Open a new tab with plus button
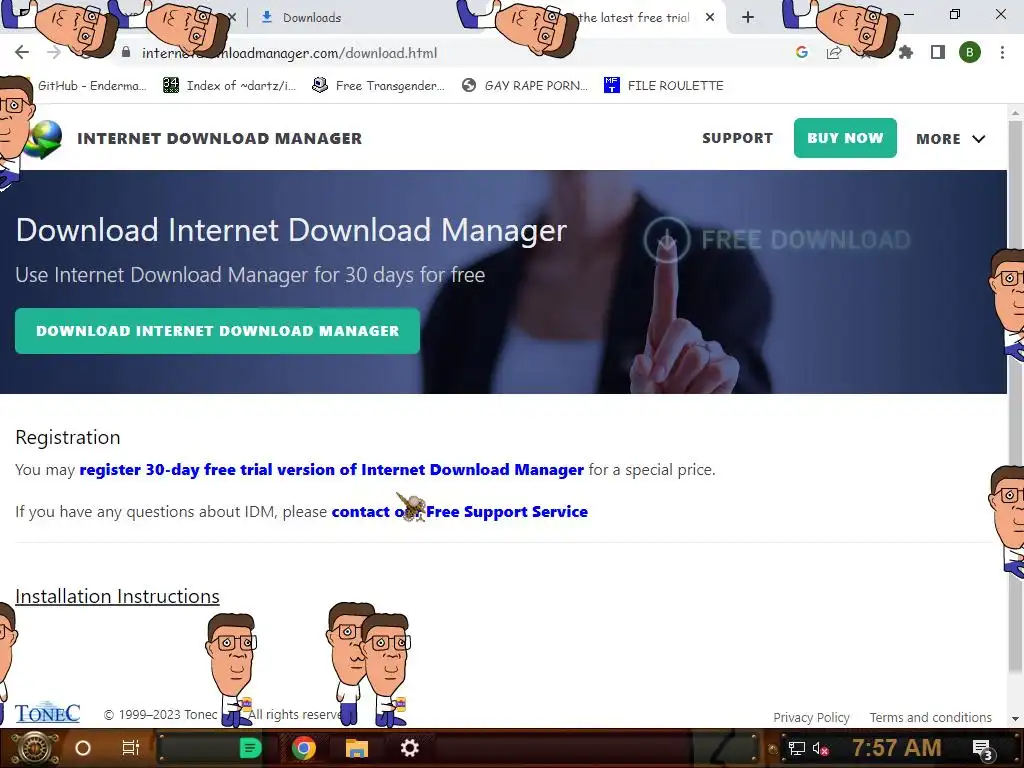The image size is (1024, 768). pyautogui.click(x=748, y=18)
